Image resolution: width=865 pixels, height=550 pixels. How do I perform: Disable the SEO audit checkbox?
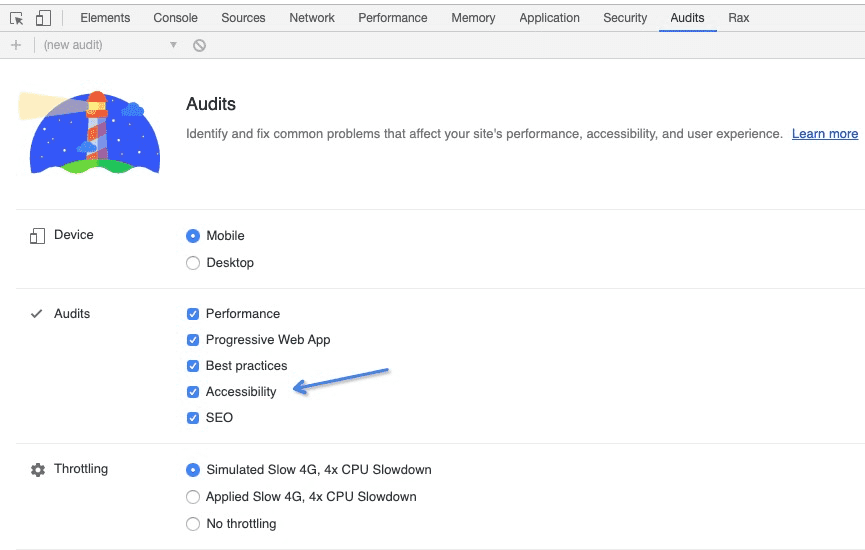tap(194, 418)
